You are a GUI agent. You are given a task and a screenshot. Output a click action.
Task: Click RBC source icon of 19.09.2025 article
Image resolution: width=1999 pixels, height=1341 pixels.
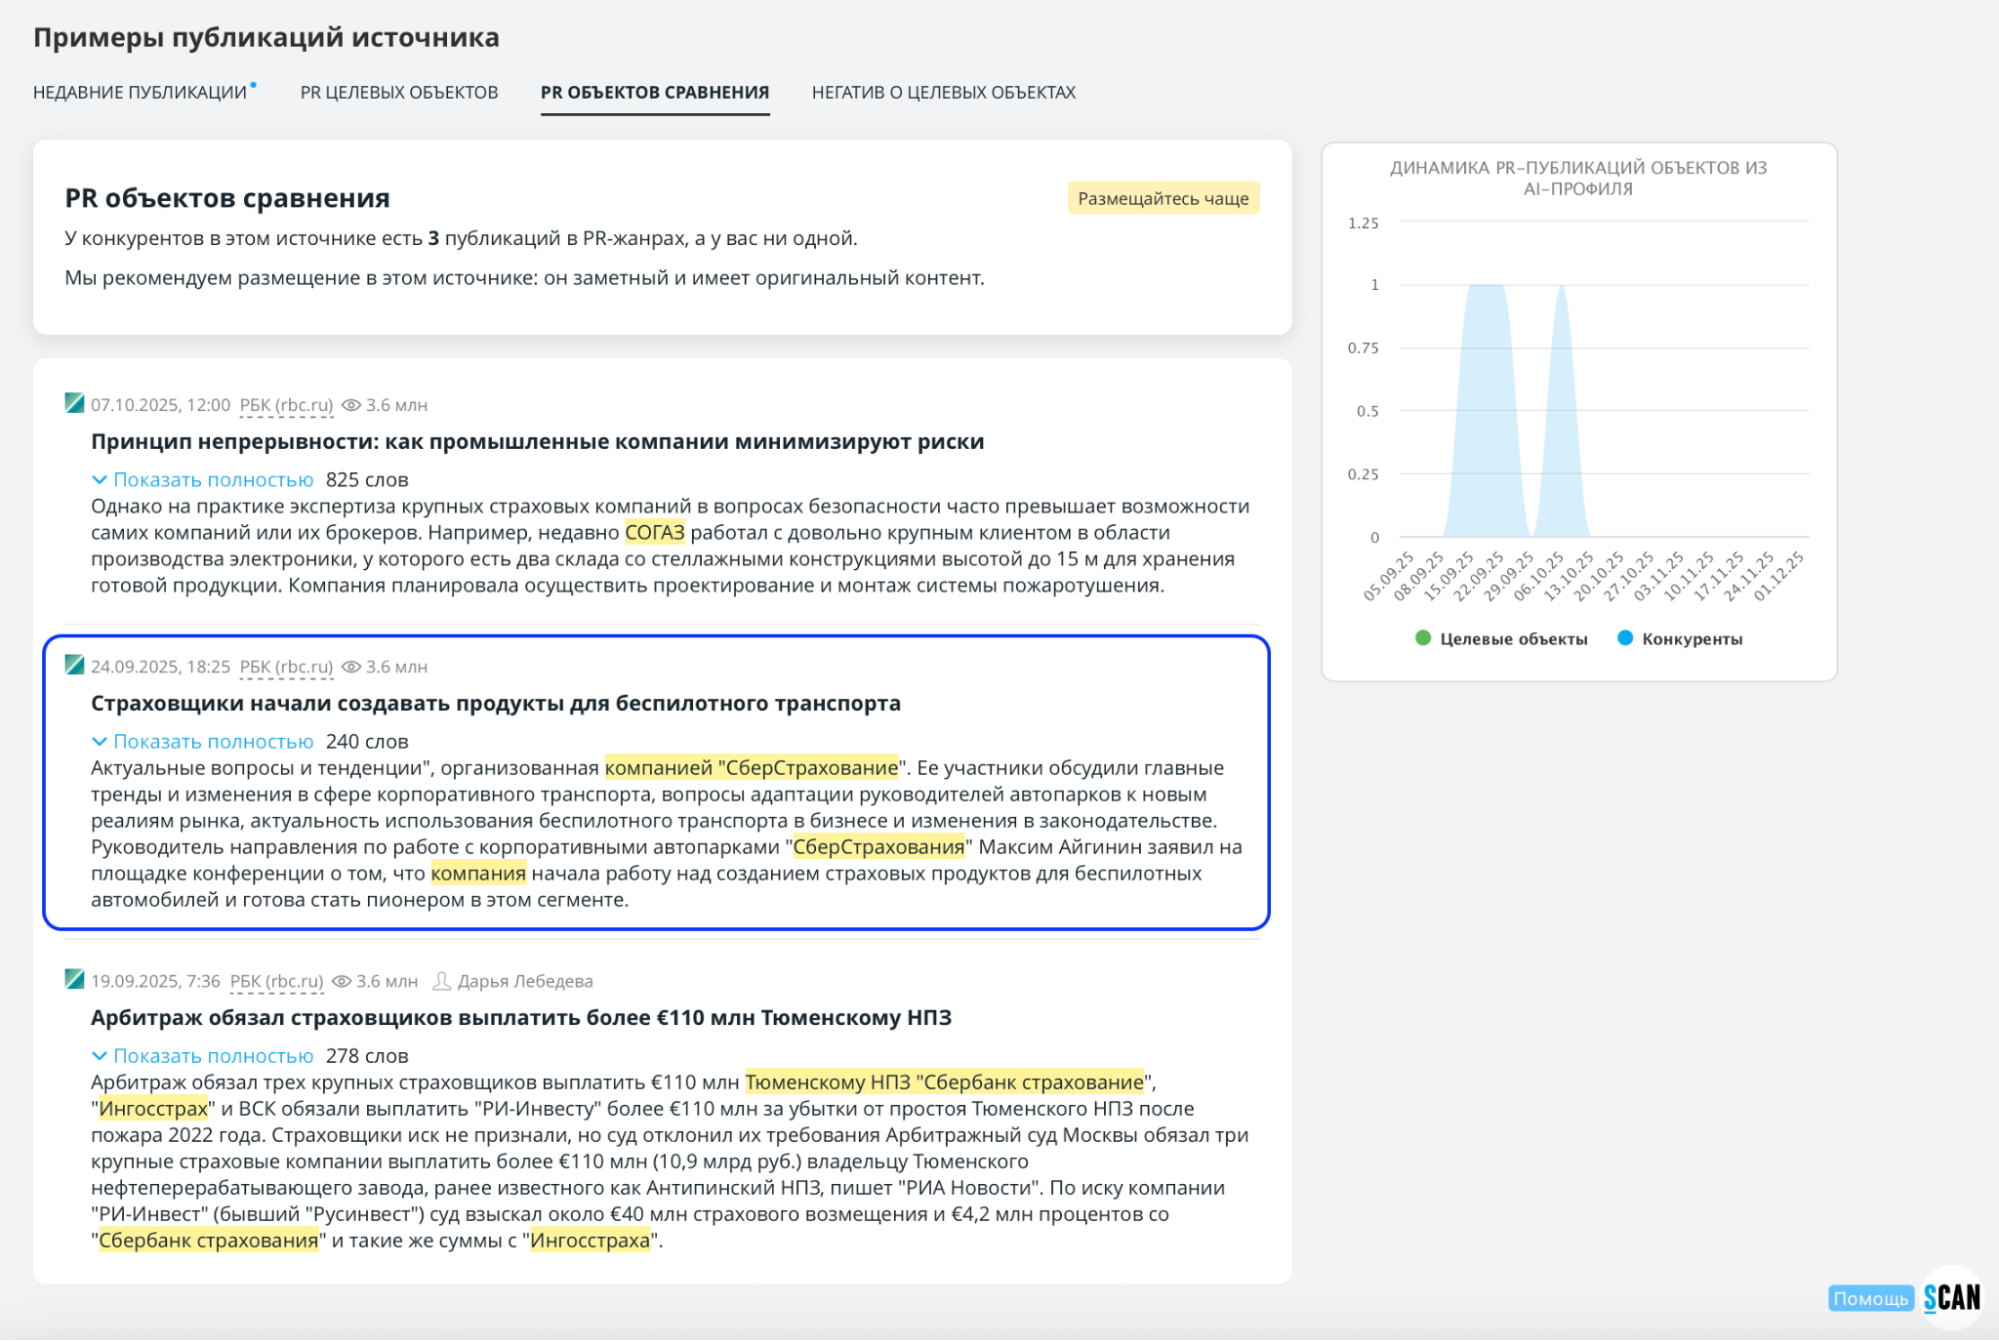(74, 979)
